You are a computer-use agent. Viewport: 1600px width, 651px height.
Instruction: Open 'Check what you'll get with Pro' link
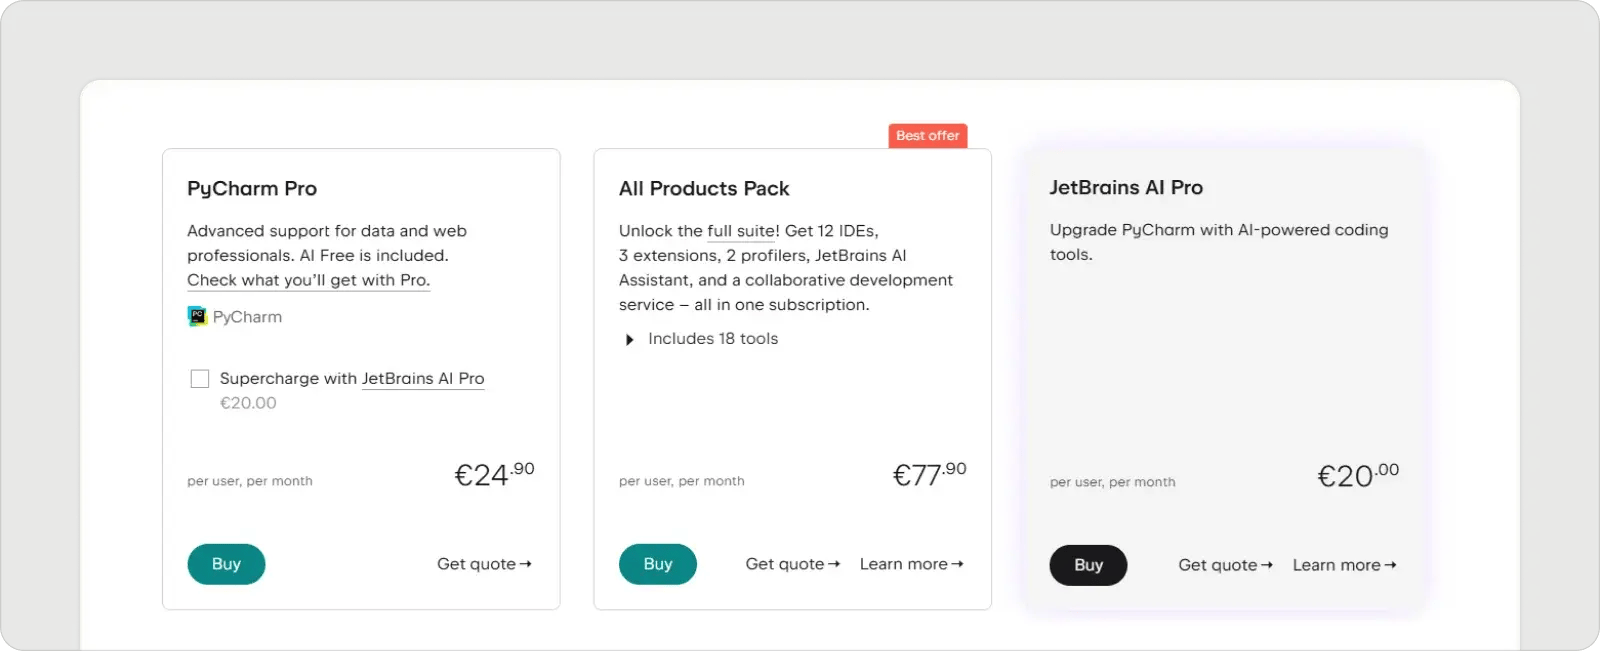308,280
